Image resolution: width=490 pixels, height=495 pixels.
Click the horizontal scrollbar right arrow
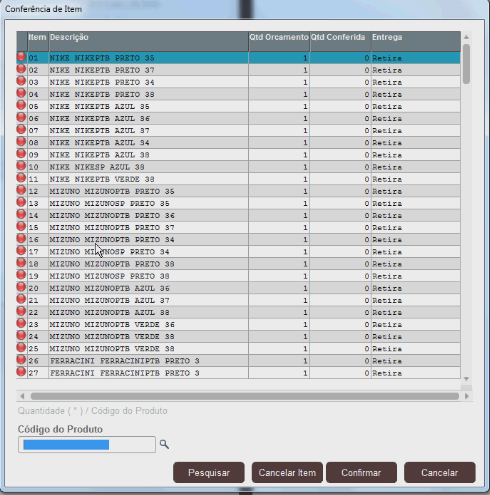467,396
